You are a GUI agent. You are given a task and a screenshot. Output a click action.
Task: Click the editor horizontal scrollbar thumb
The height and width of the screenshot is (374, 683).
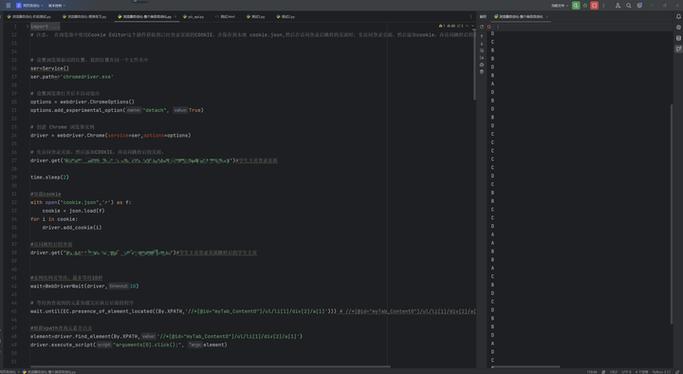pos(210,367)
